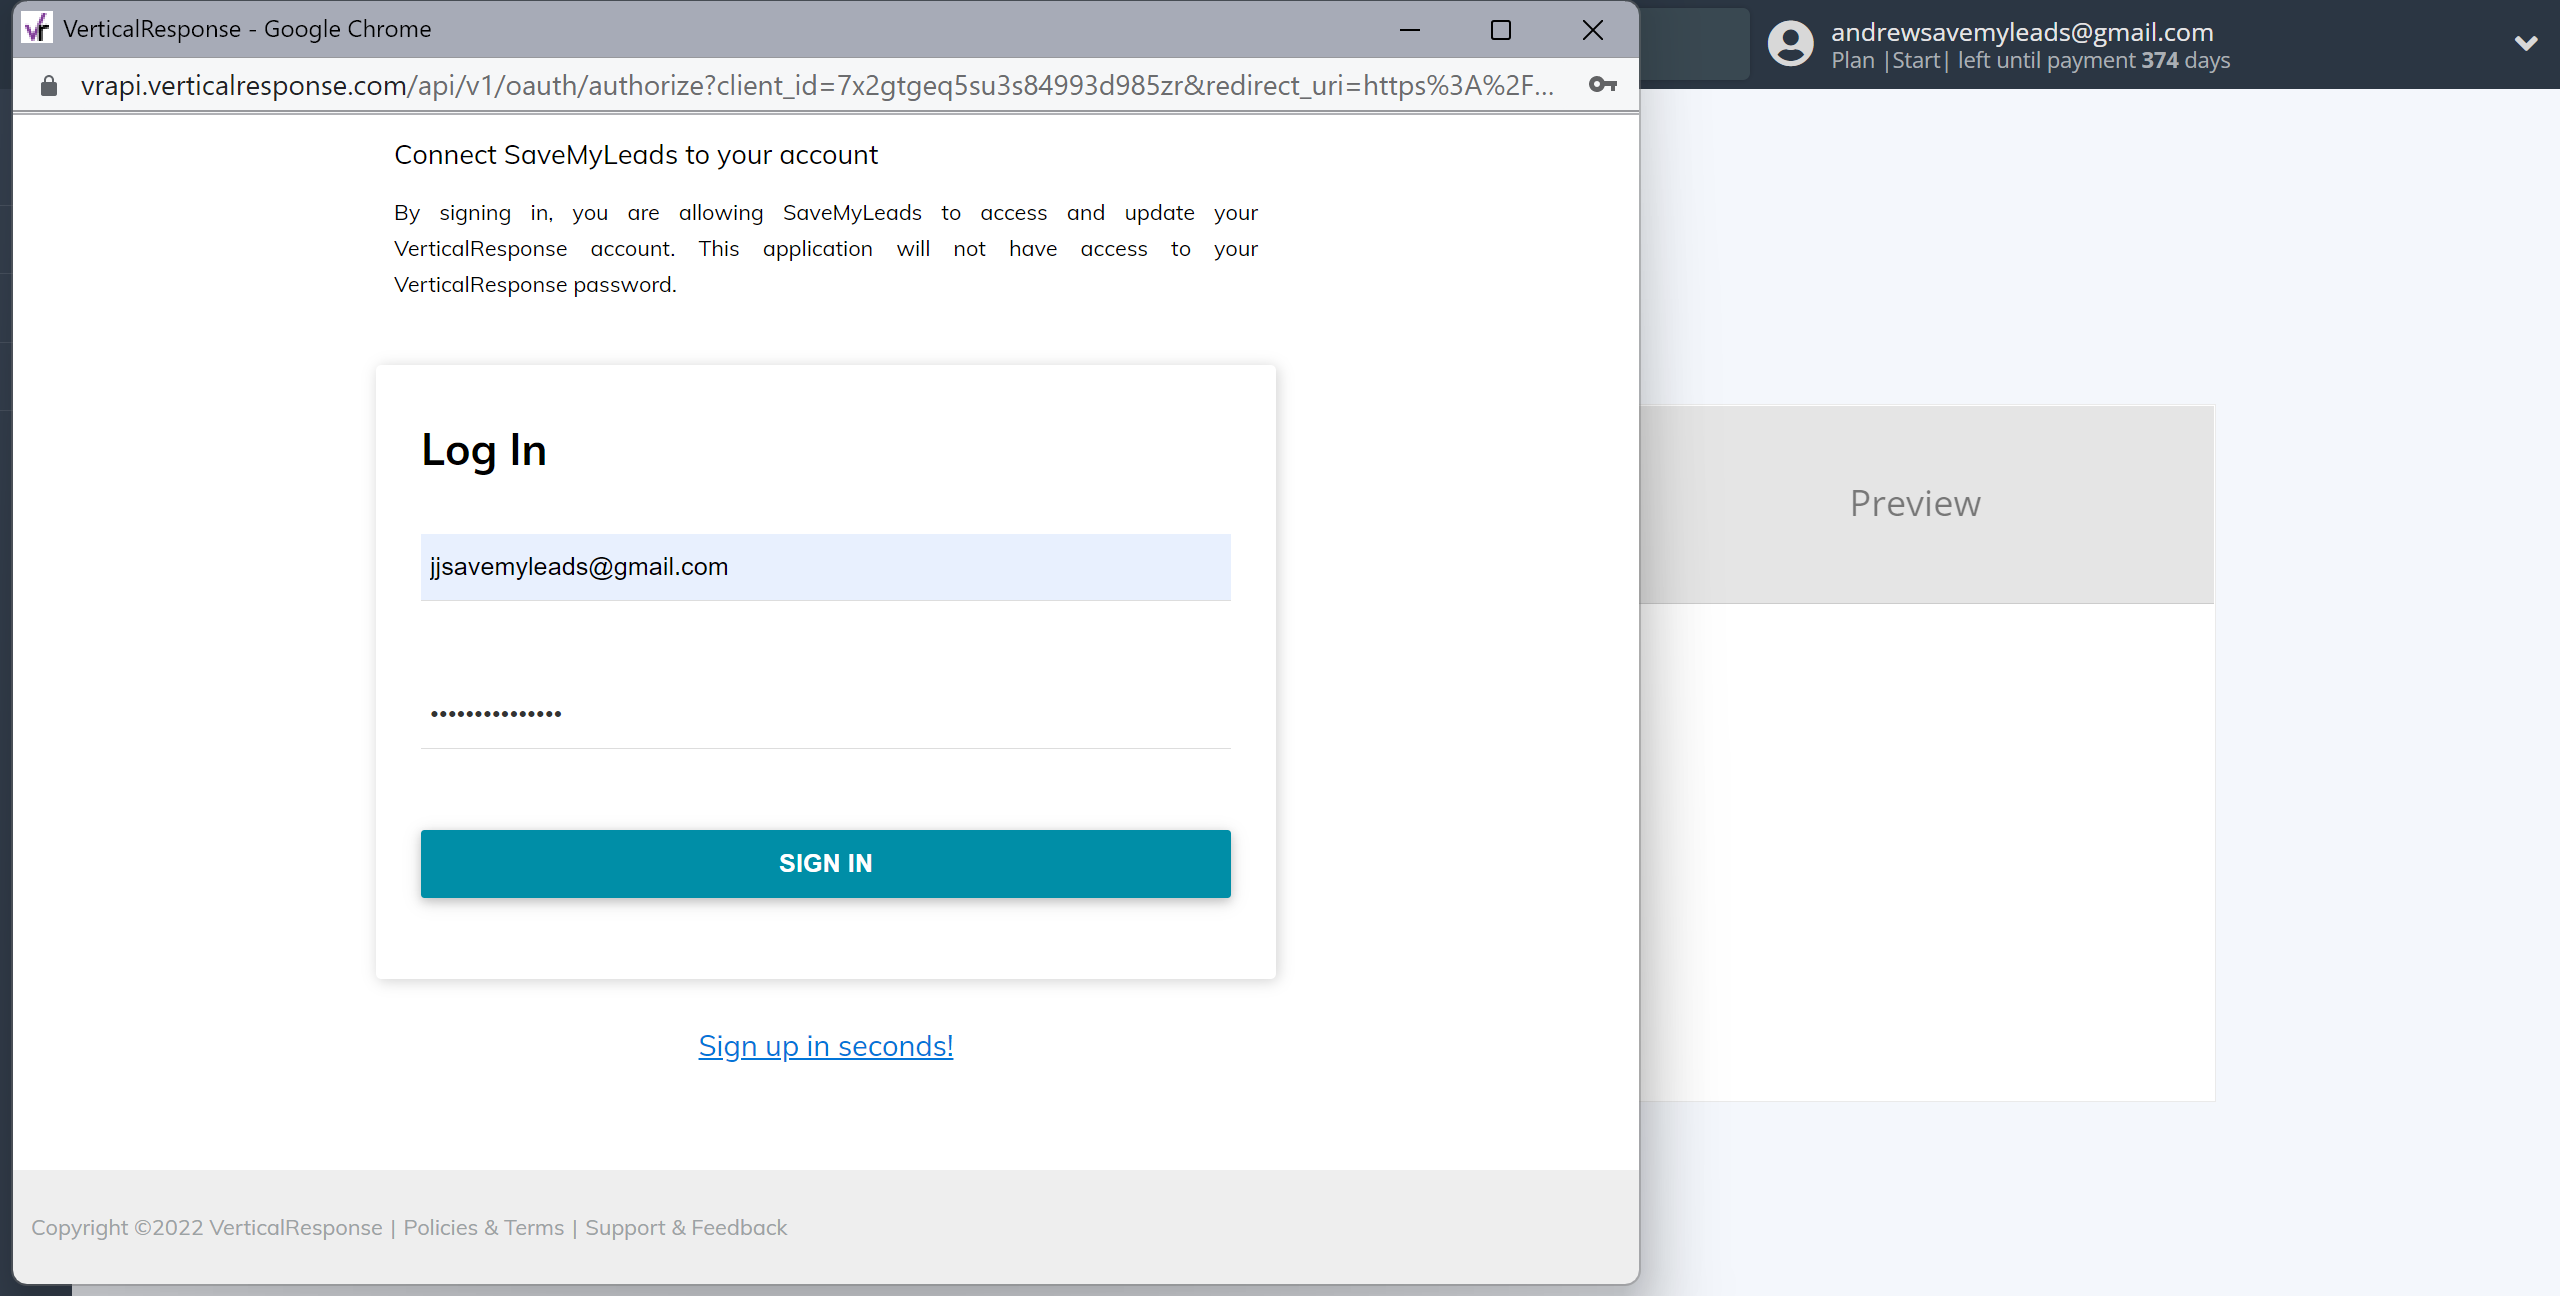2560x1296 pixels.
Task: Click the Chrome close window icon
Action: pos(1592,28)
